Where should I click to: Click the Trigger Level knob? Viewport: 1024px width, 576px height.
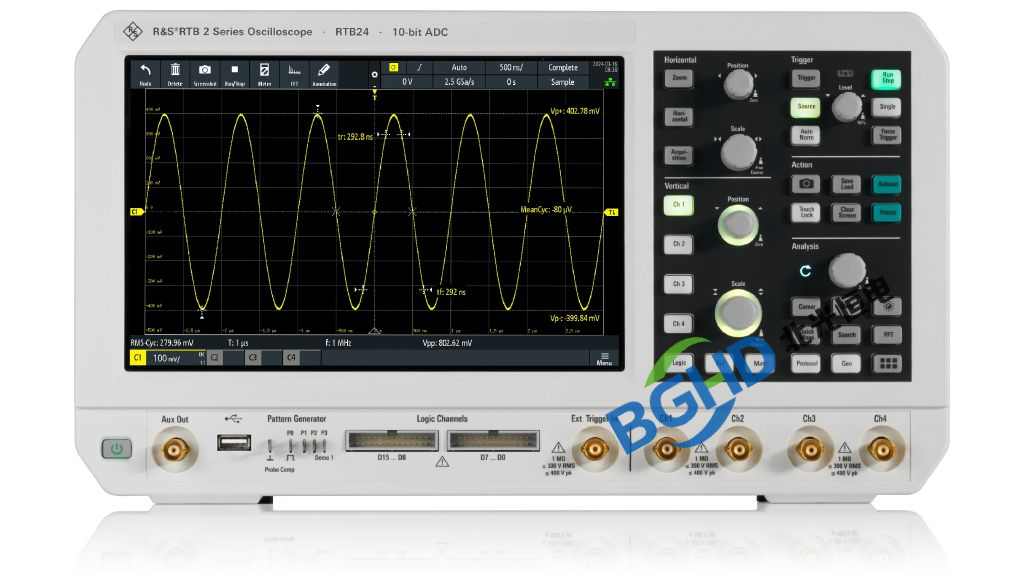click(847, 106)
